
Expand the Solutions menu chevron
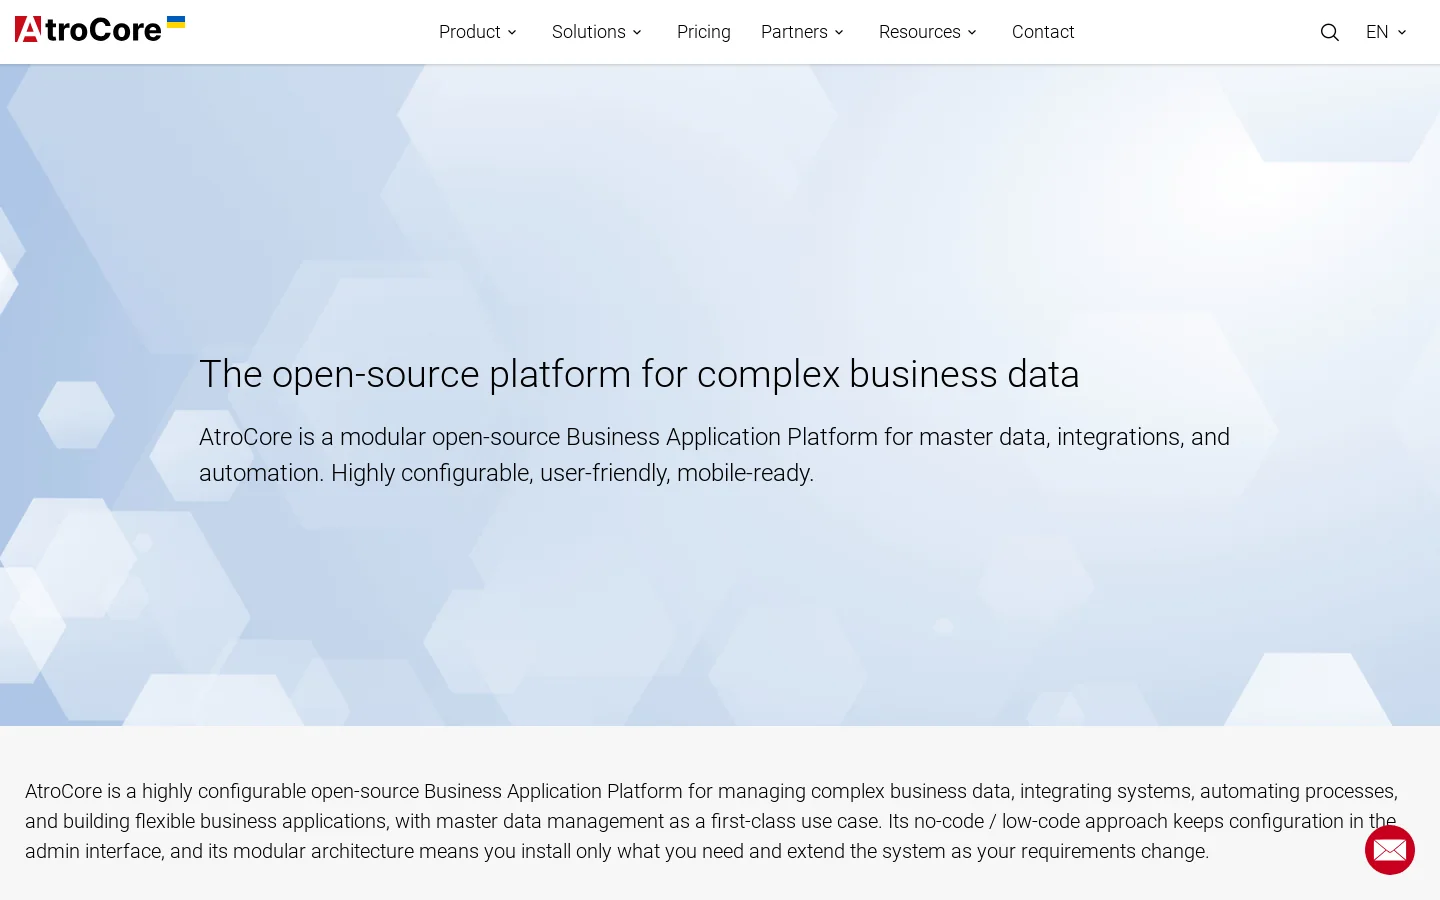pos(637,32)
